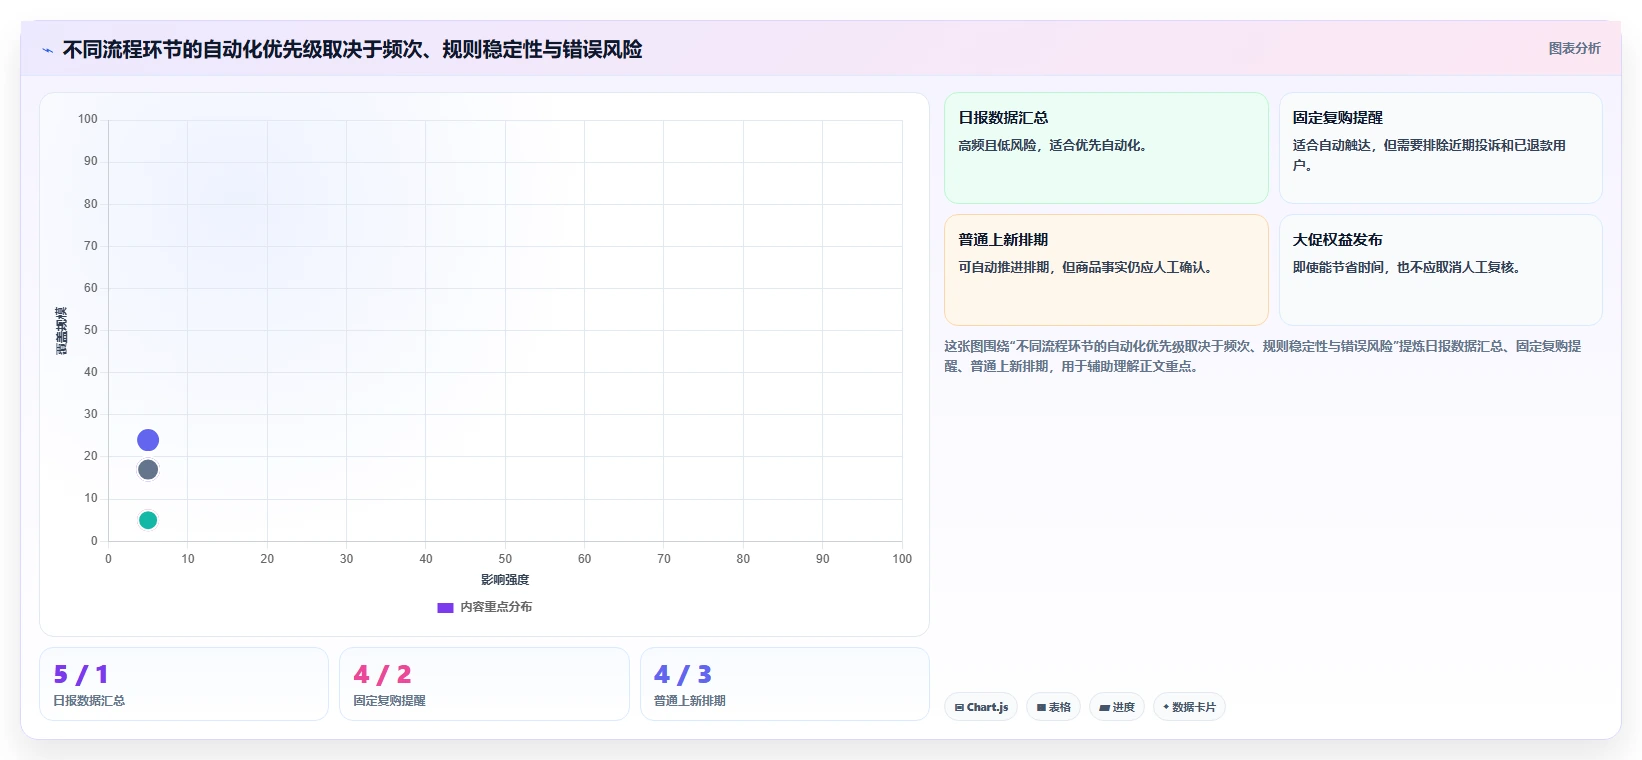The height and width of the screenshot is (760, 1642).
Task: Click the lightning icon beside the title
Action: (47, 50)
